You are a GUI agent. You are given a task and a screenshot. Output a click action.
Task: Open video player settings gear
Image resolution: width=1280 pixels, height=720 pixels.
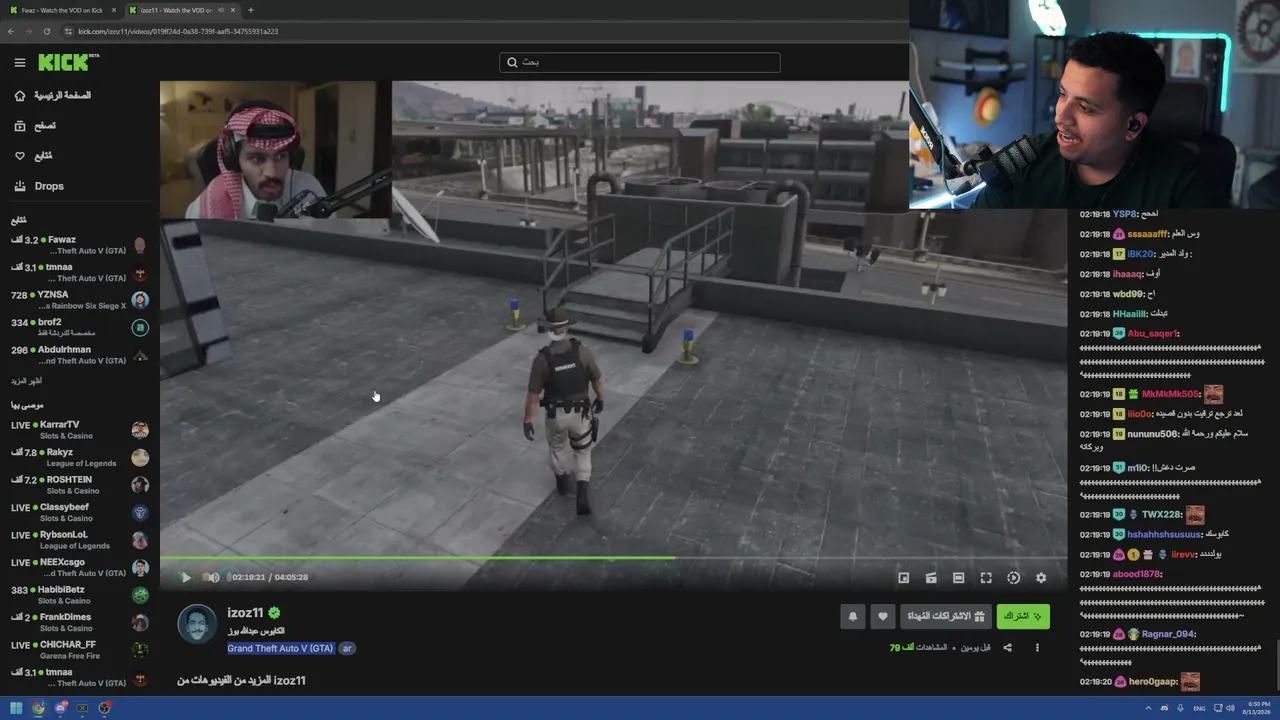pyautogui.click(x=1041, y=578)
